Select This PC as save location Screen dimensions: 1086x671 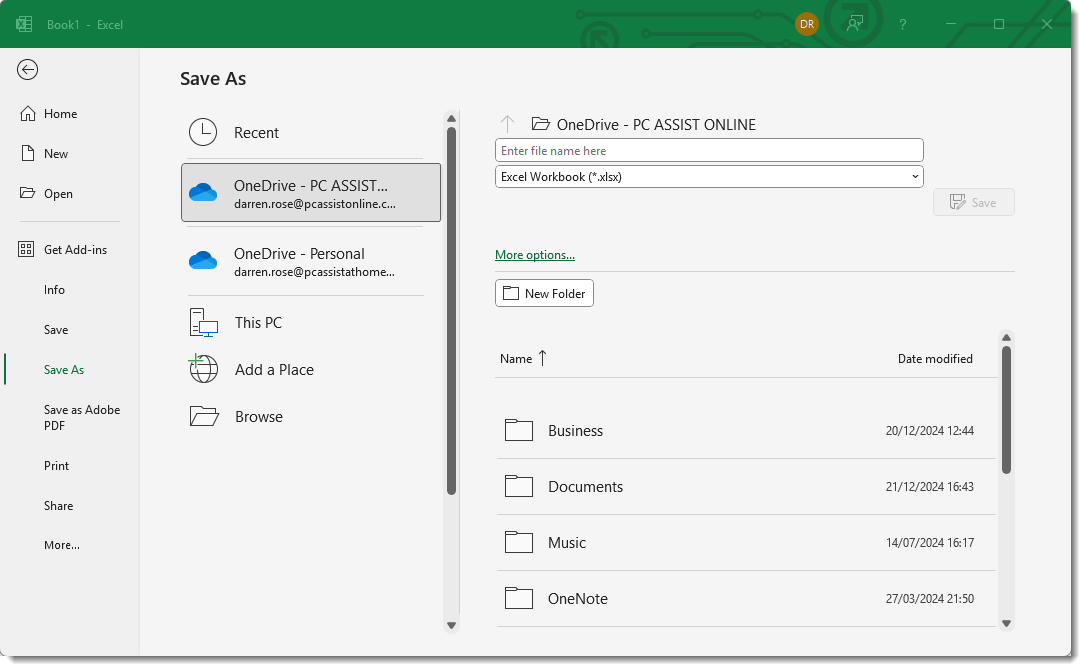coord(259,322)
